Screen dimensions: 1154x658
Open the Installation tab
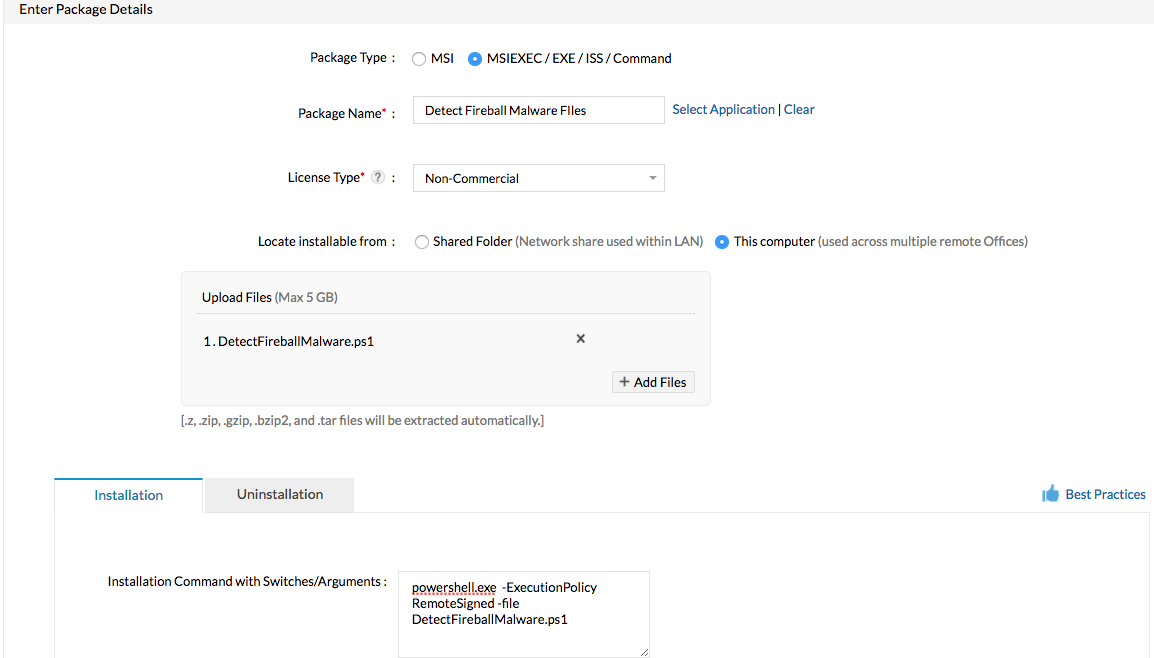click(x=128, y=495)
